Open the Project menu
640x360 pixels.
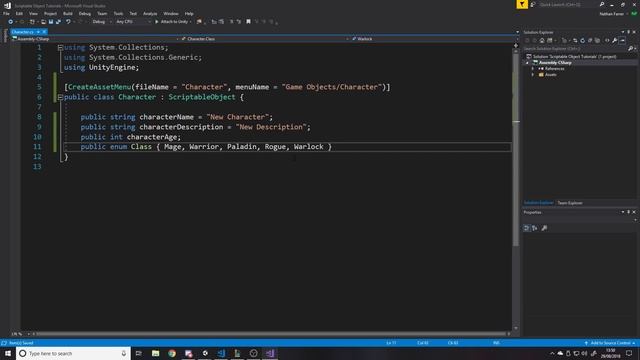click(x=50, y=13)
